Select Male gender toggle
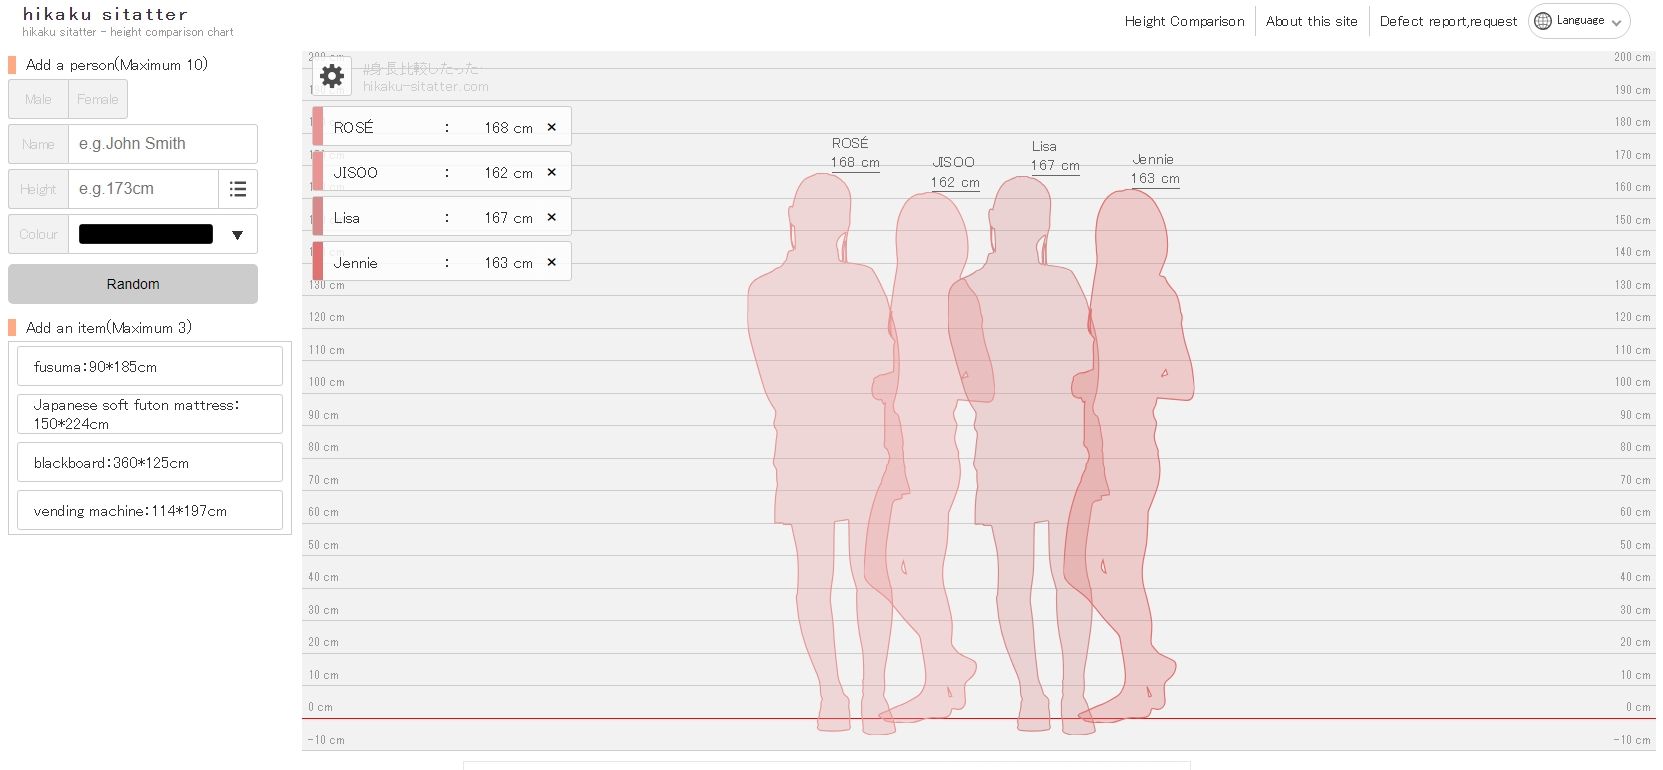Image resolution: width=1663 pixels, height=770 pixels. 38,99
